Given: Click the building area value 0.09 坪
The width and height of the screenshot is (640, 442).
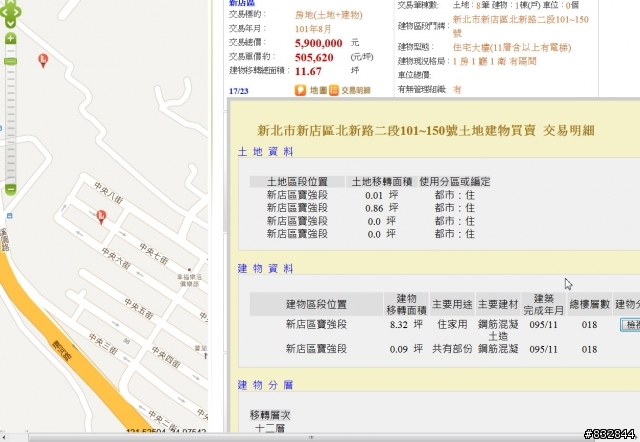Looking at the screenshot, I should click(x=406, y=349).
